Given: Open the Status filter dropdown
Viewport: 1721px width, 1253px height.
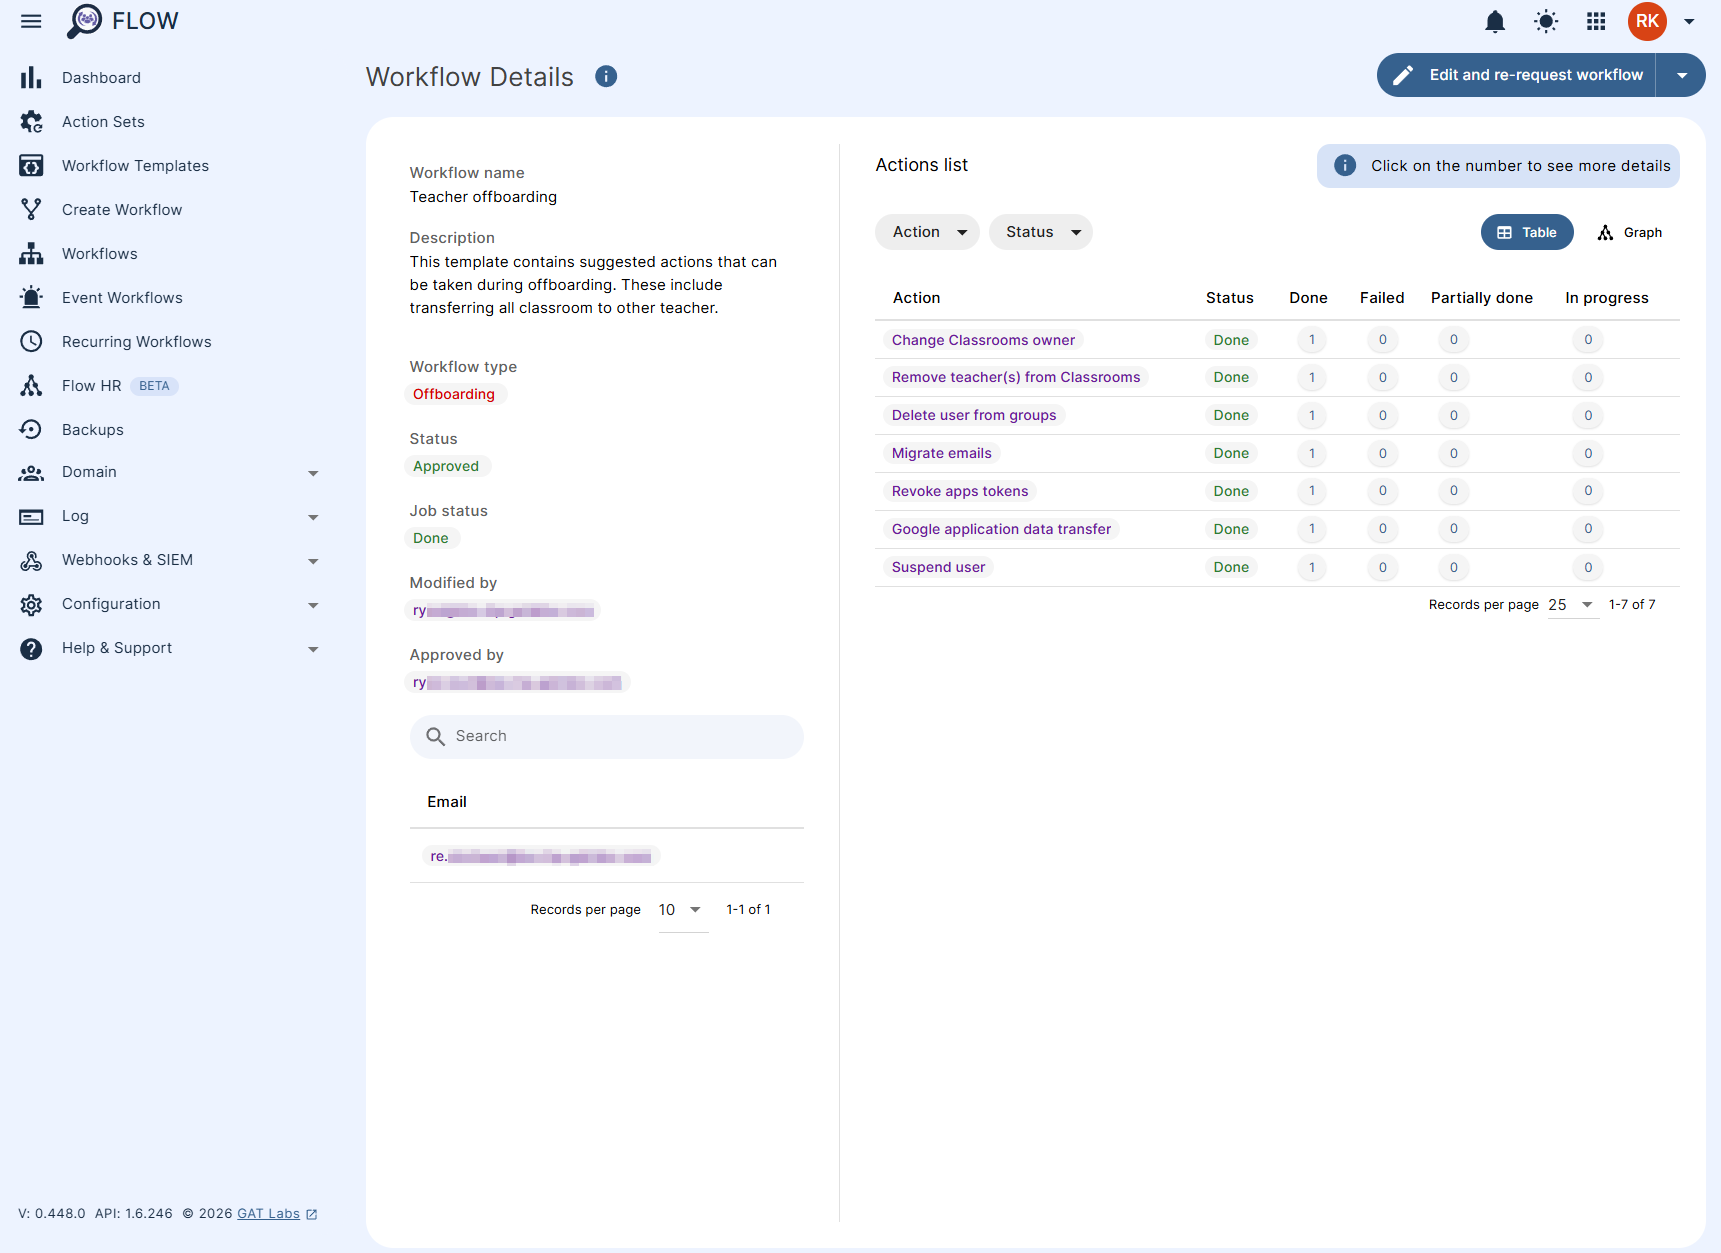Looking at the screenshot, I should (1040, 232).
